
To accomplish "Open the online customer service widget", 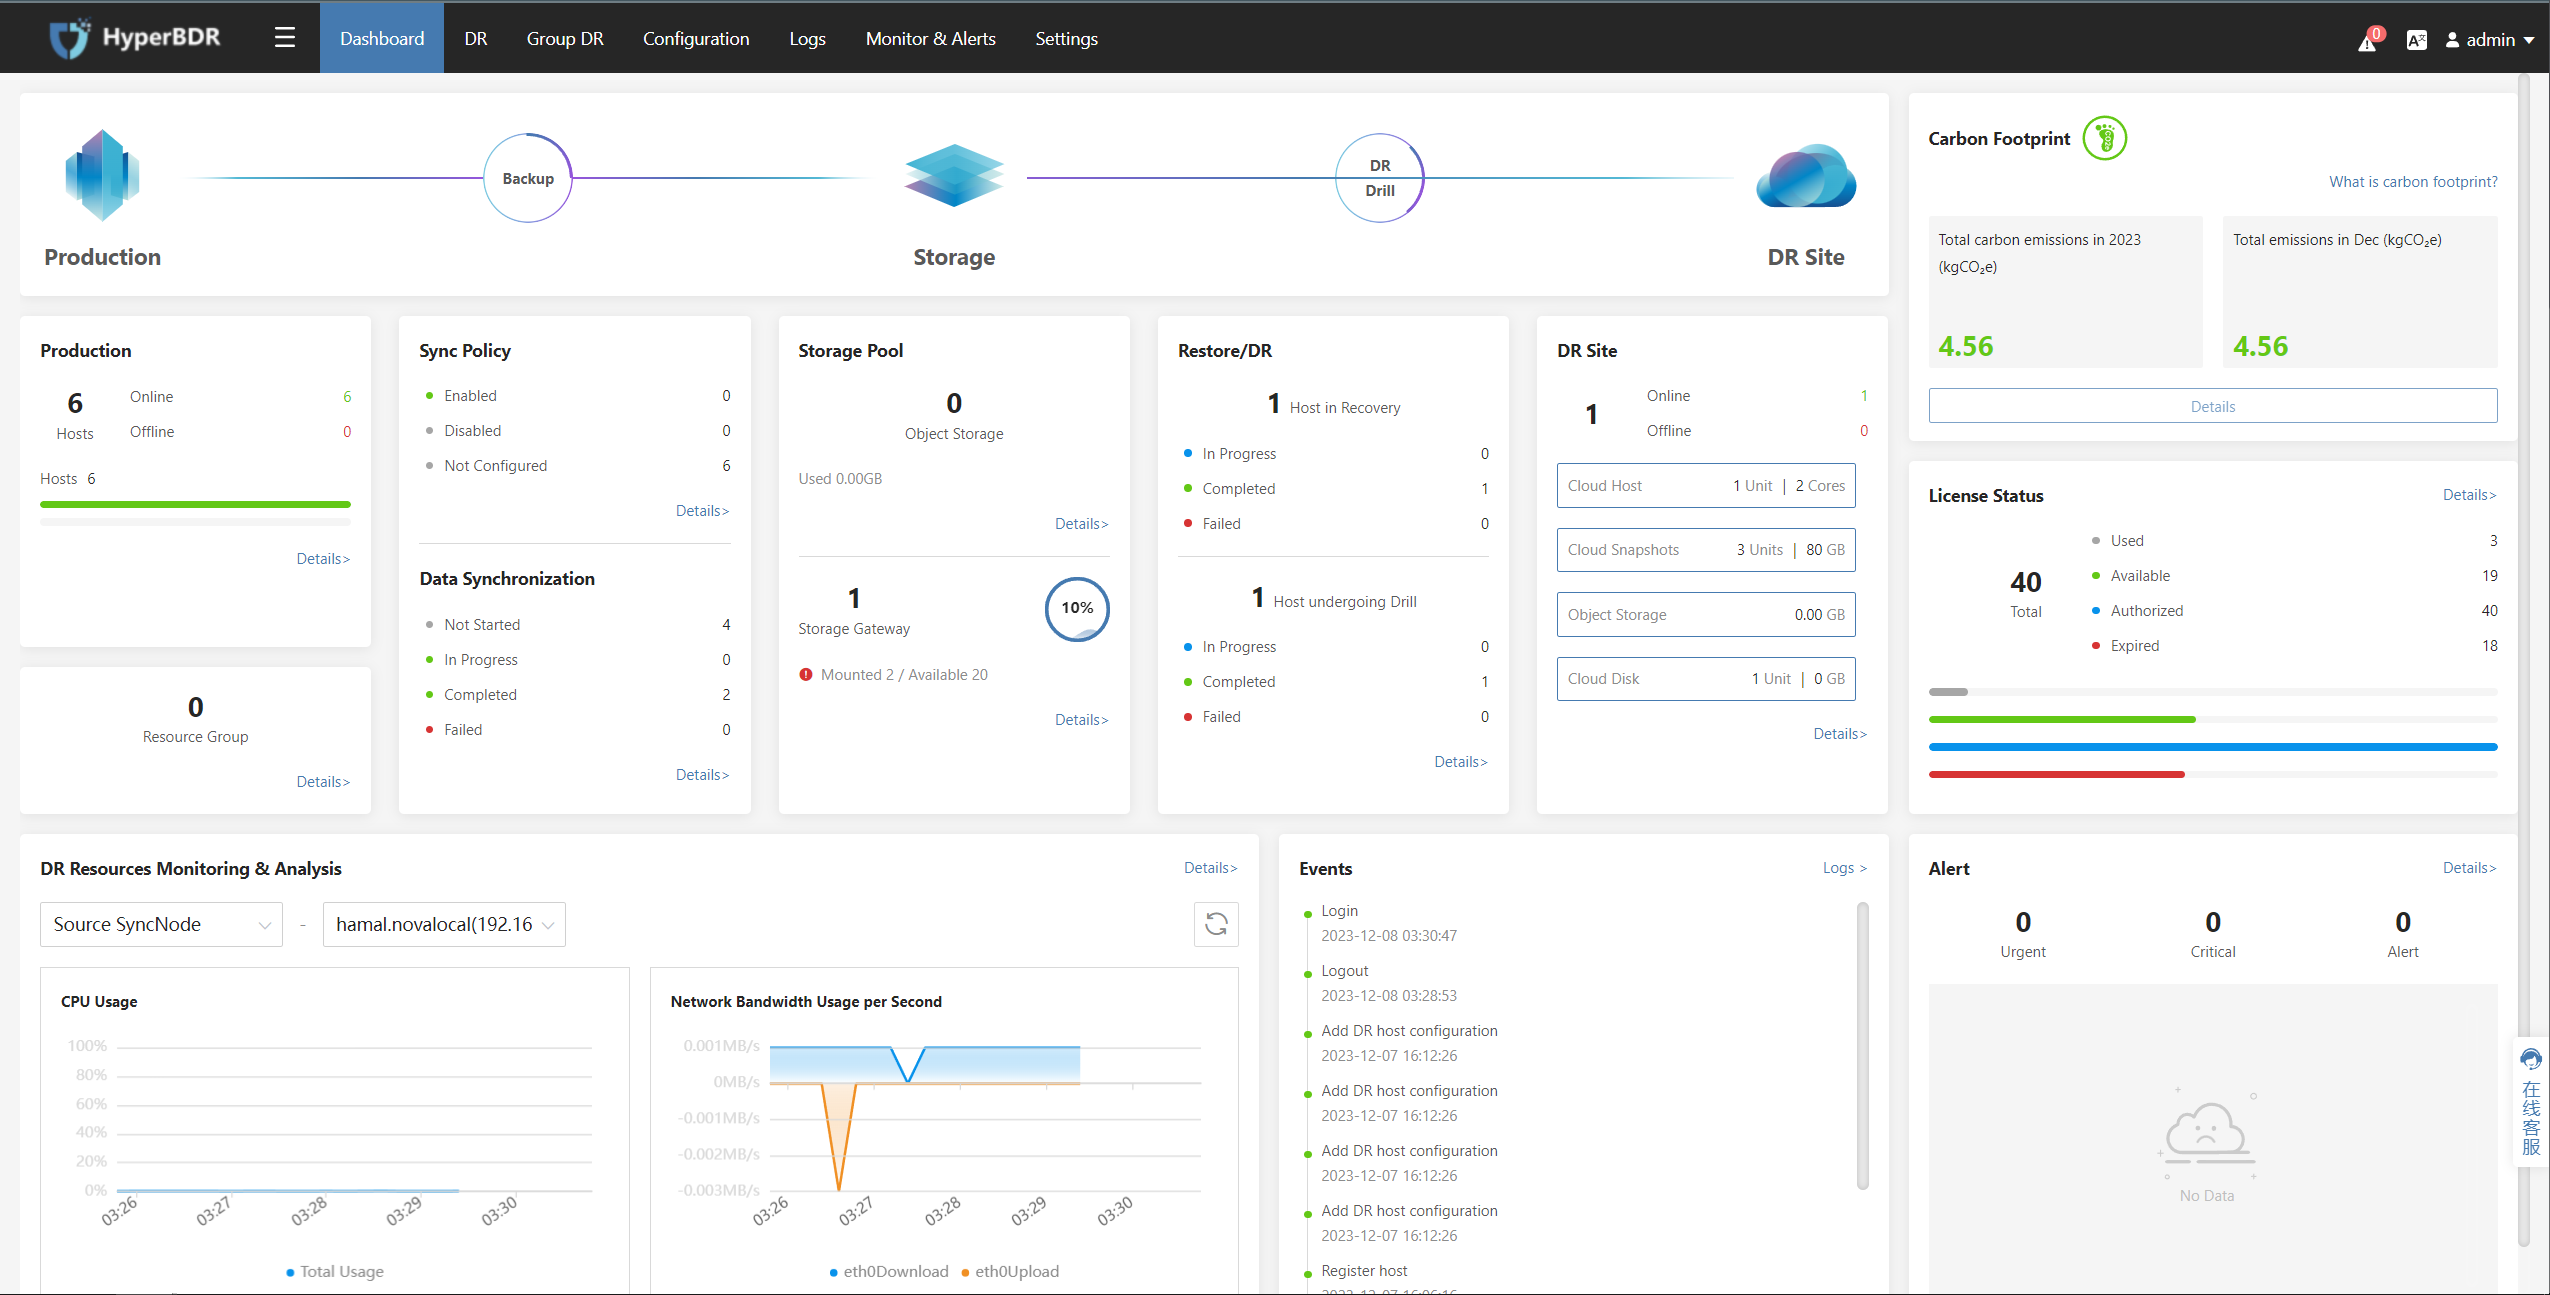I will 2531,1102.
